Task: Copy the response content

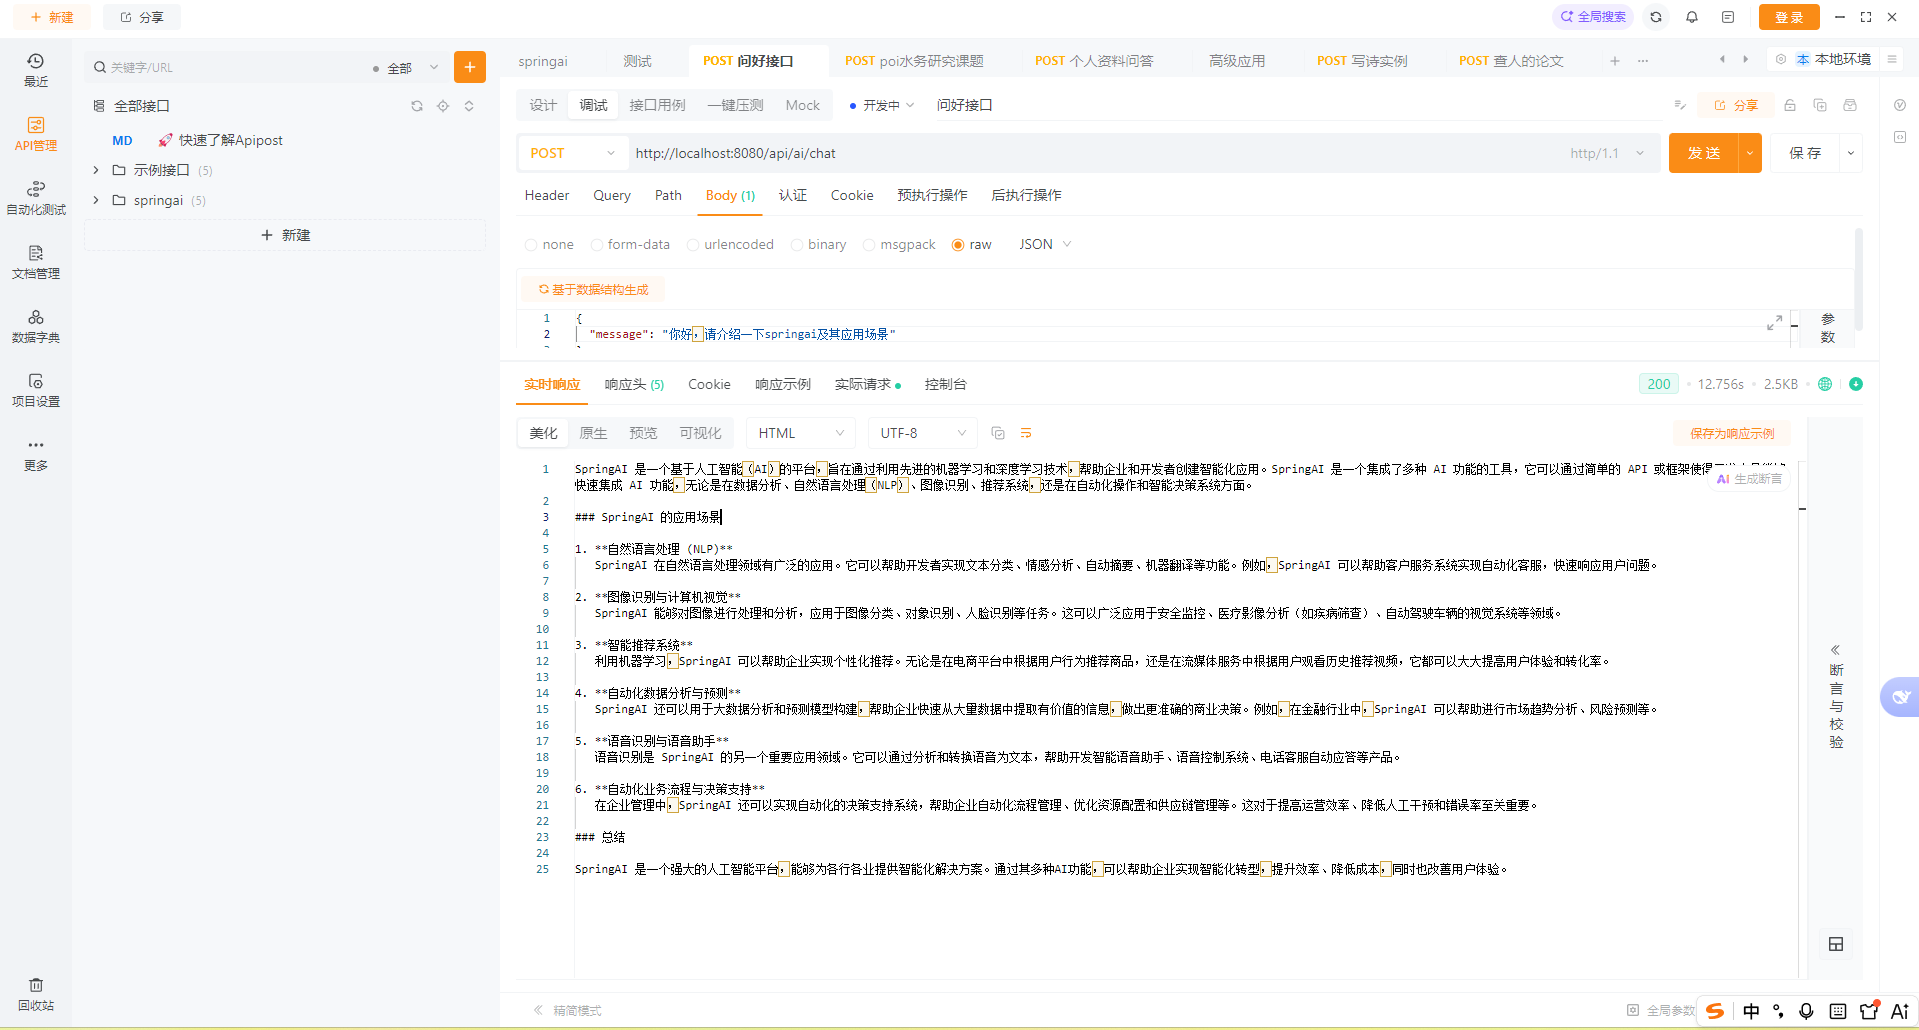Action: click(997, 433)
